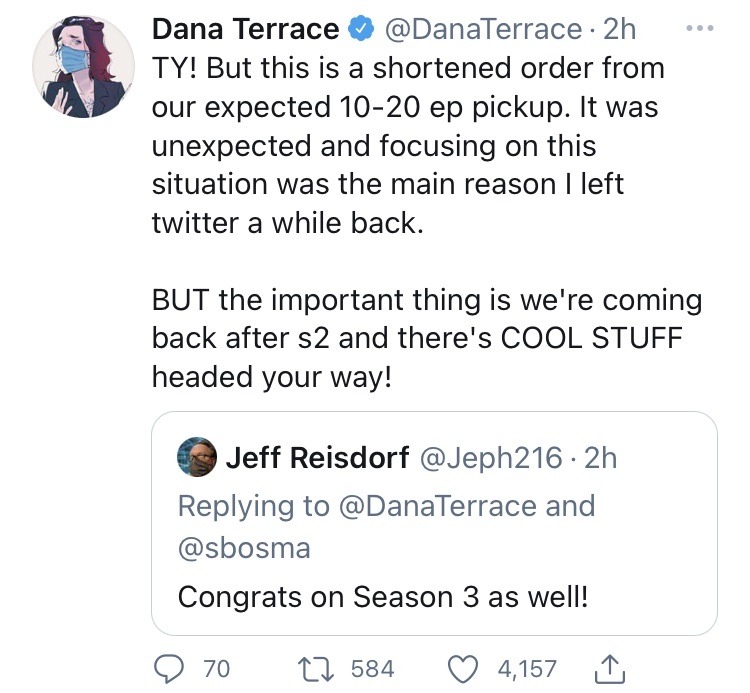750x693 pixels.
Task: Go to the Dana Terrace display name
Action: 245,30
